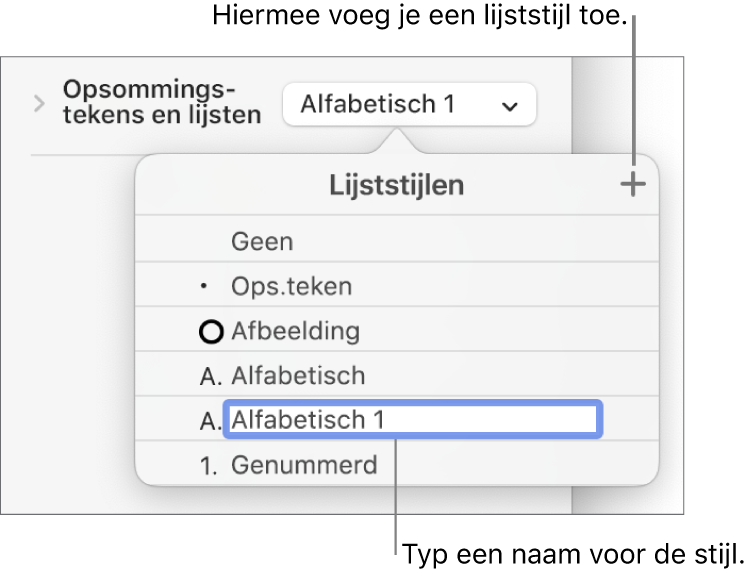Viewport: 747px width, 580px height.
Task: Pick the Alfabetisch list style
Action: 298,376
